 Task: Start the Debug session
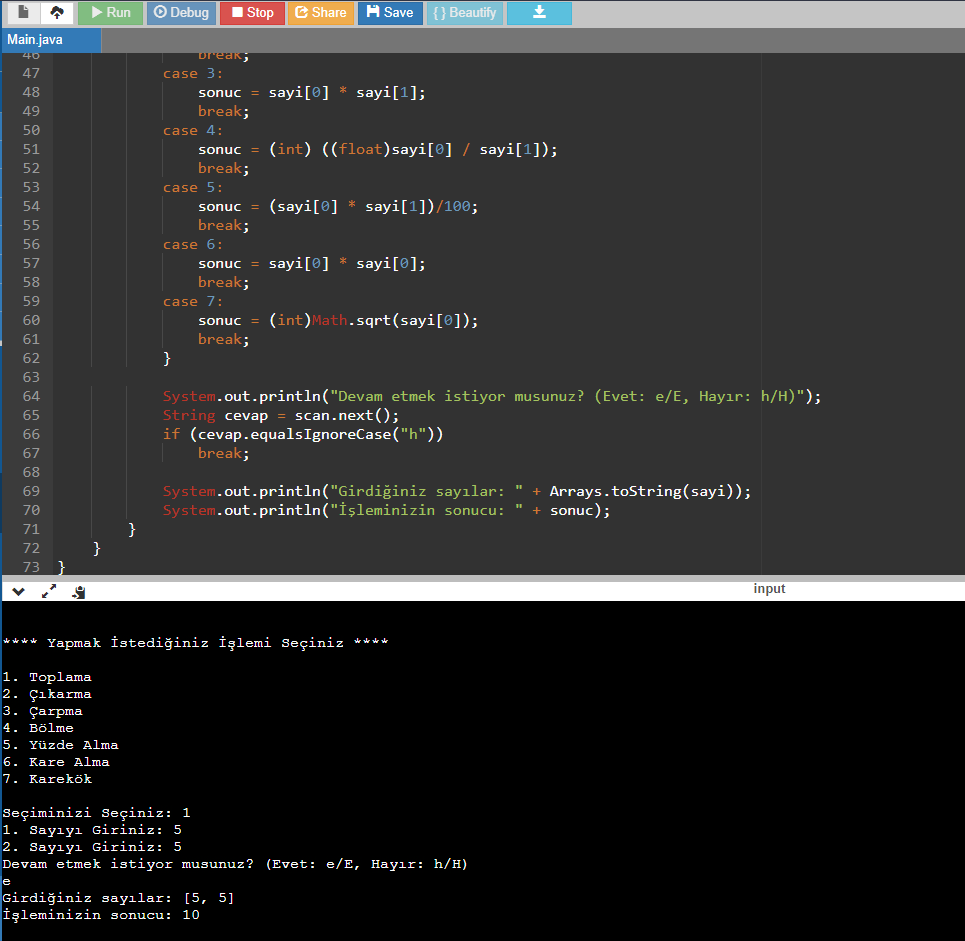181,13
